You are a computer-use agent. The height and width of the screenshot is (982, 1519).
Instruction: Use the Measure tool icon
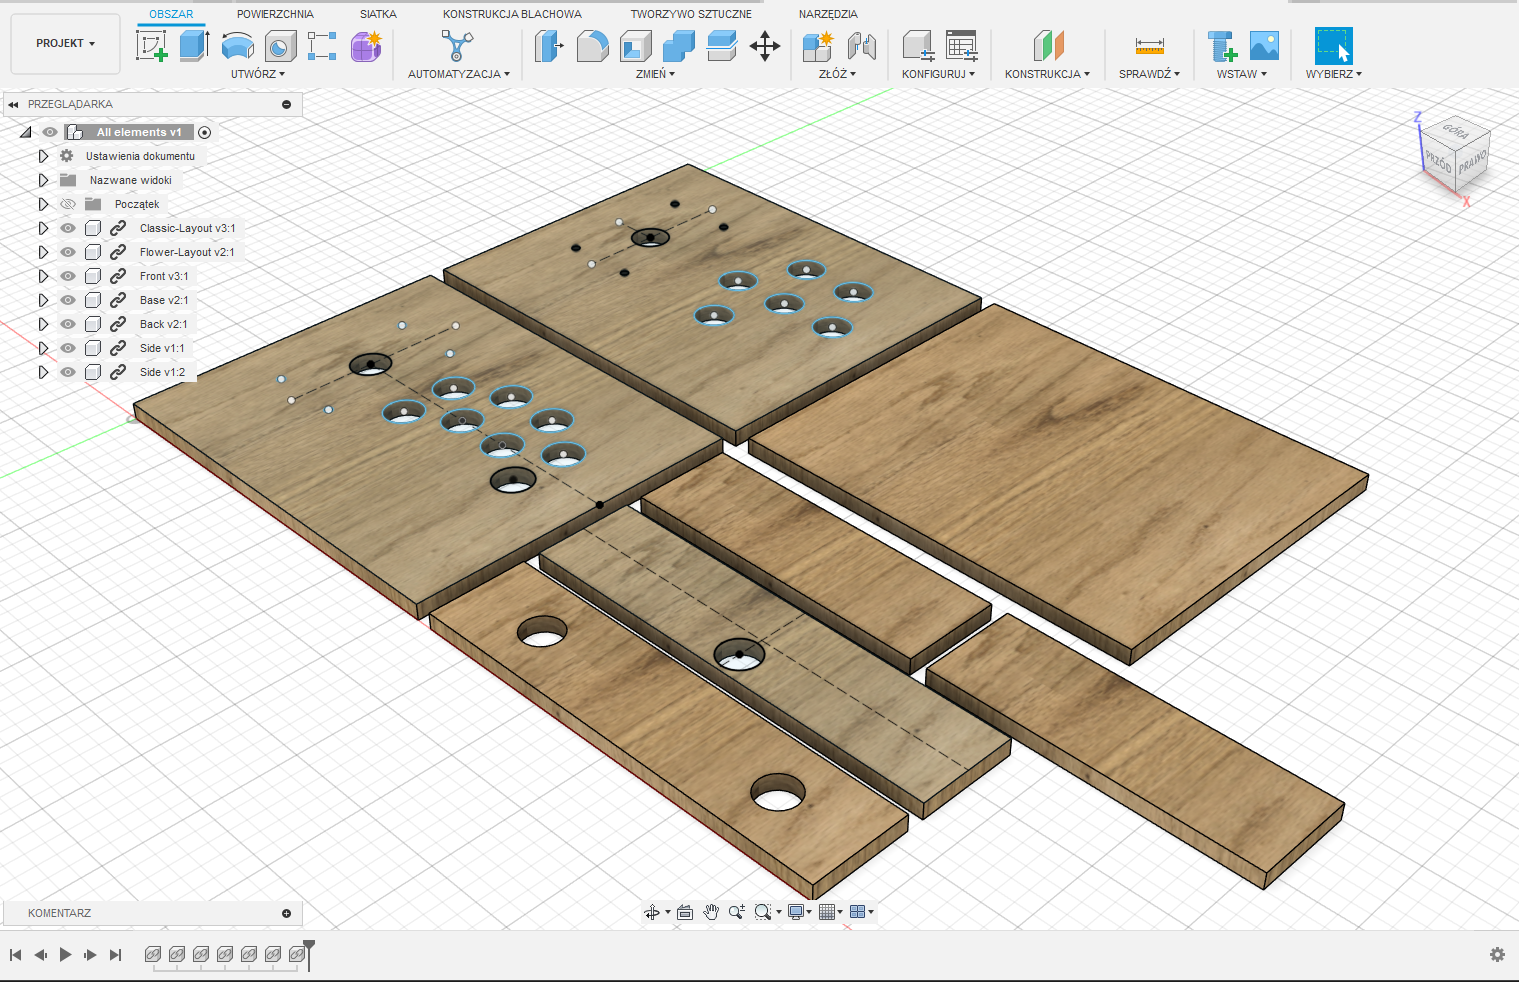pyautogui.click(x=1150, y=45)
